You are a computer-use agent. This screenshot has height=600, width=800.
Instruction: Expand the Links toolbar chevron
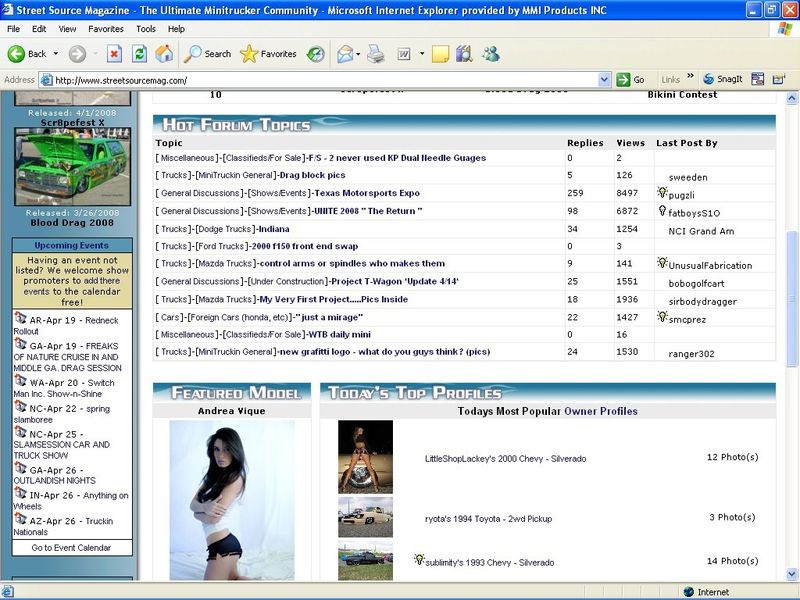(690, 76)
